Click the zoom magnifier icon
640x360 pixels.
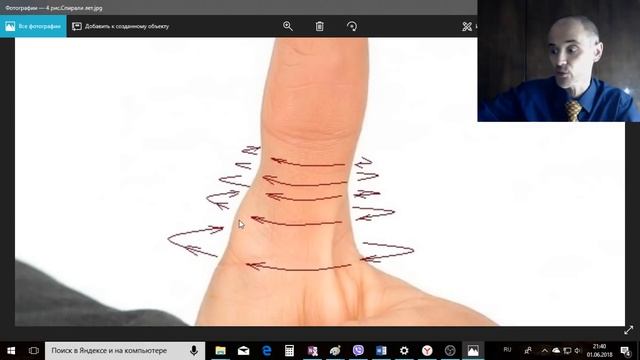[288, 27]
